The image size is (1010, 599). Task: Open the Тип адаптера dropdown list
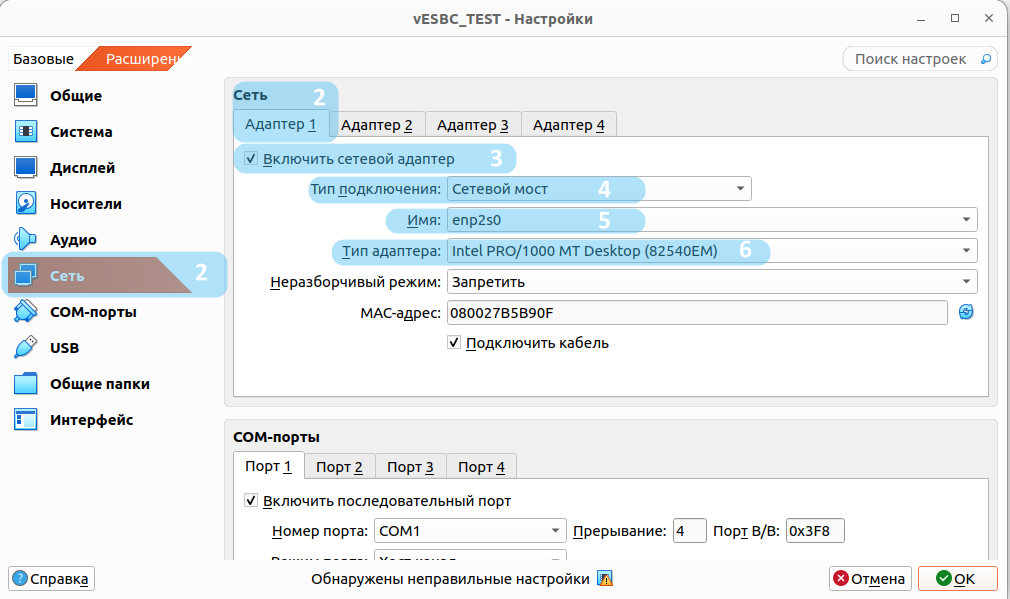712,251
